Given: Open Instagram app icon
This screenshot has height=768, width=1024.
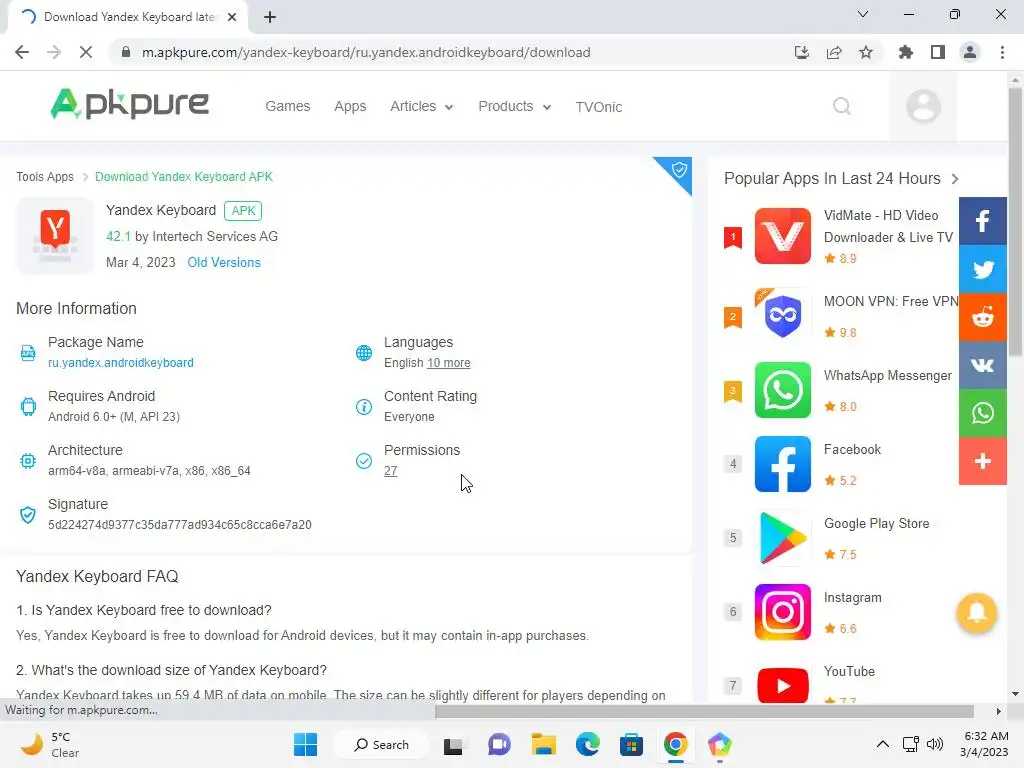Looking at the screenshot, I should 782,612.
